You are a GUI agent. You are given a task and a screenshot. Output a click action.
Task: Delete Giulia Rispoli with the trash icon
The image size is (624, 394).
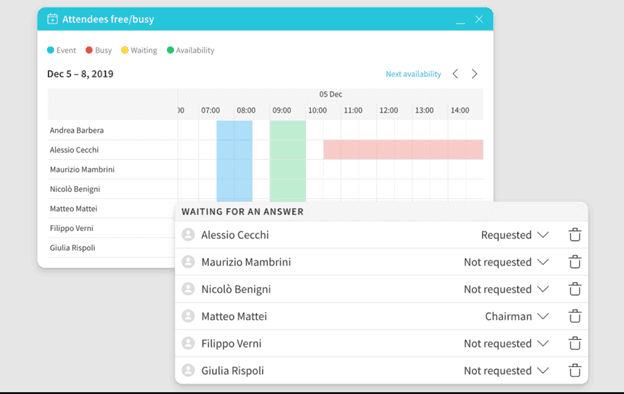pyautogui.click(x=574, y=370)
